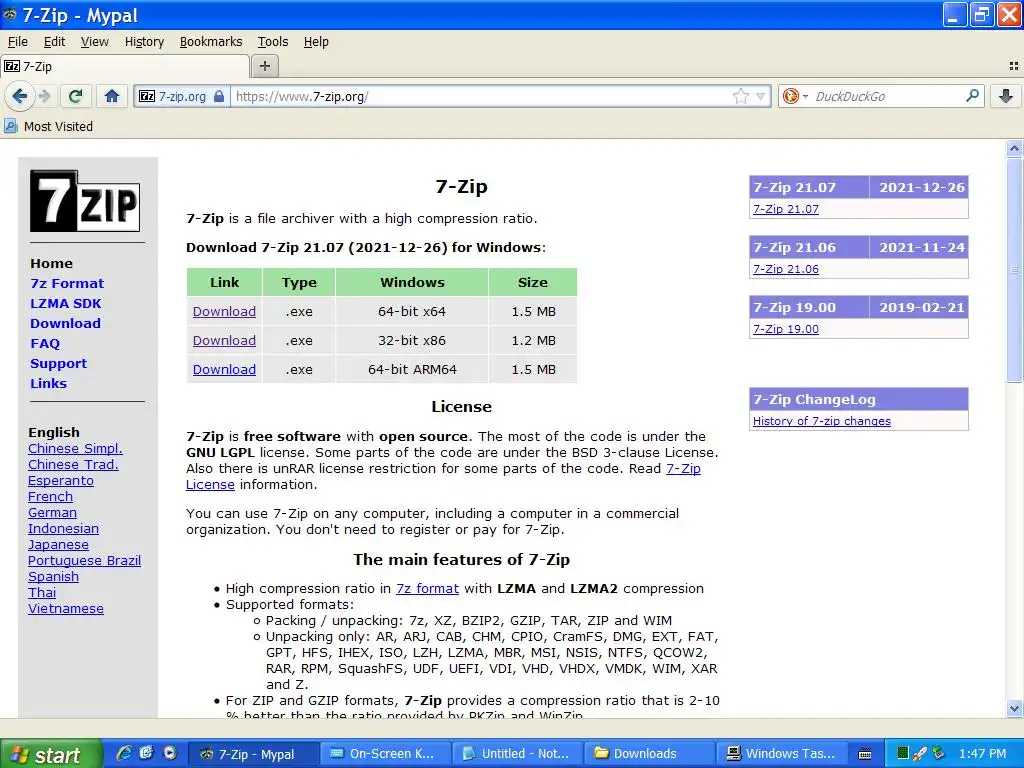Switch language to Portuguese Brazil

tap(84, 560)
